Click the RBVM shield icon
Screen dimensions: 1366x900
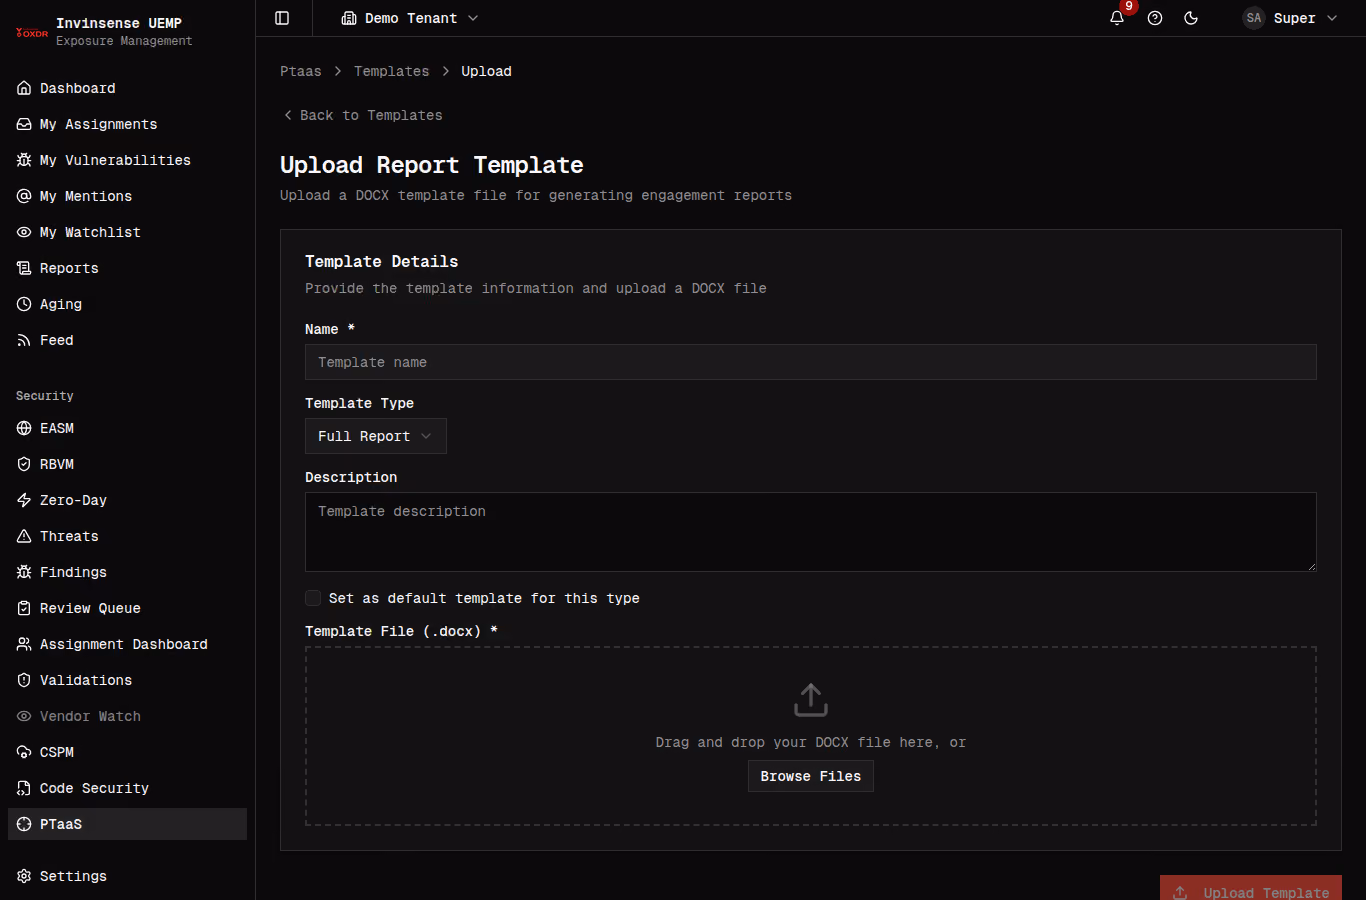pos(24,464)
